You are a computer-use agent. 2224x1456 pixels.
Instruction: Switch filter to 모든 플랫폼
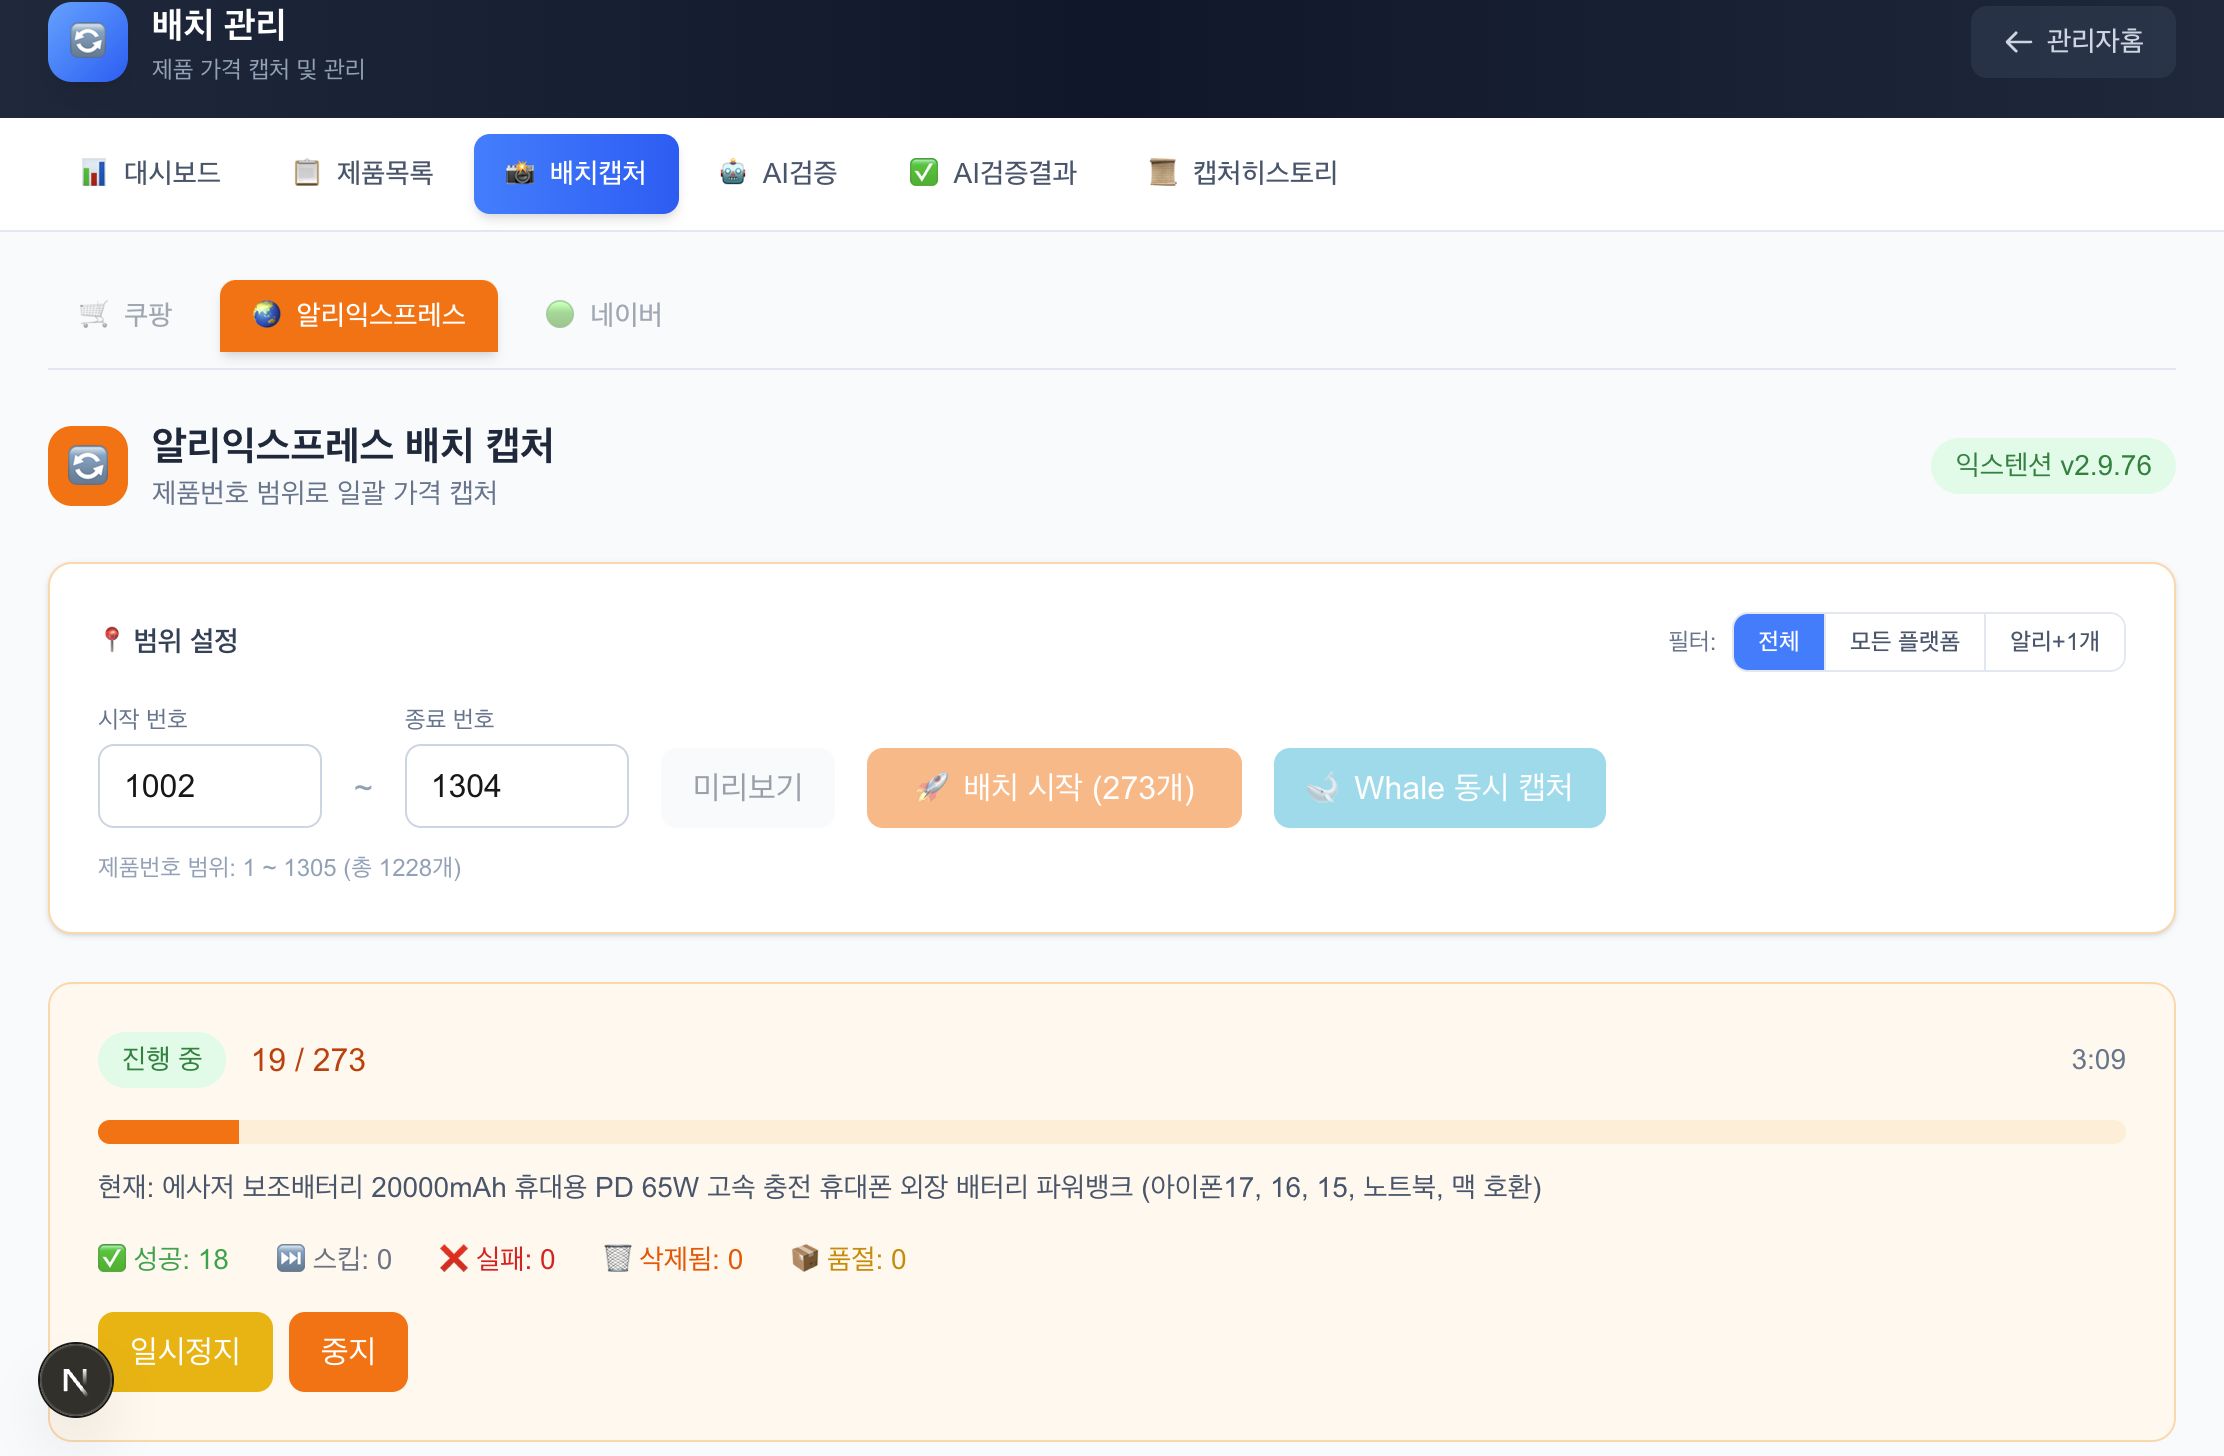(1903, 641)
